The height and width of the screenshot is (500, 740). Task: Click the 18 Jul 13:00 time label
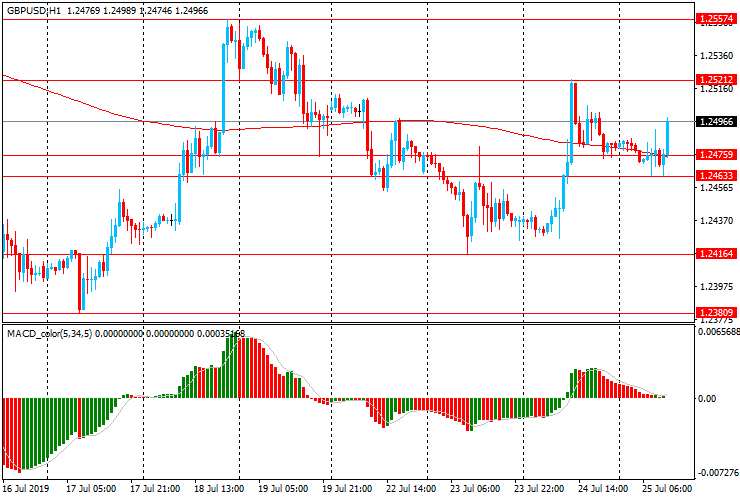[219, 488]
